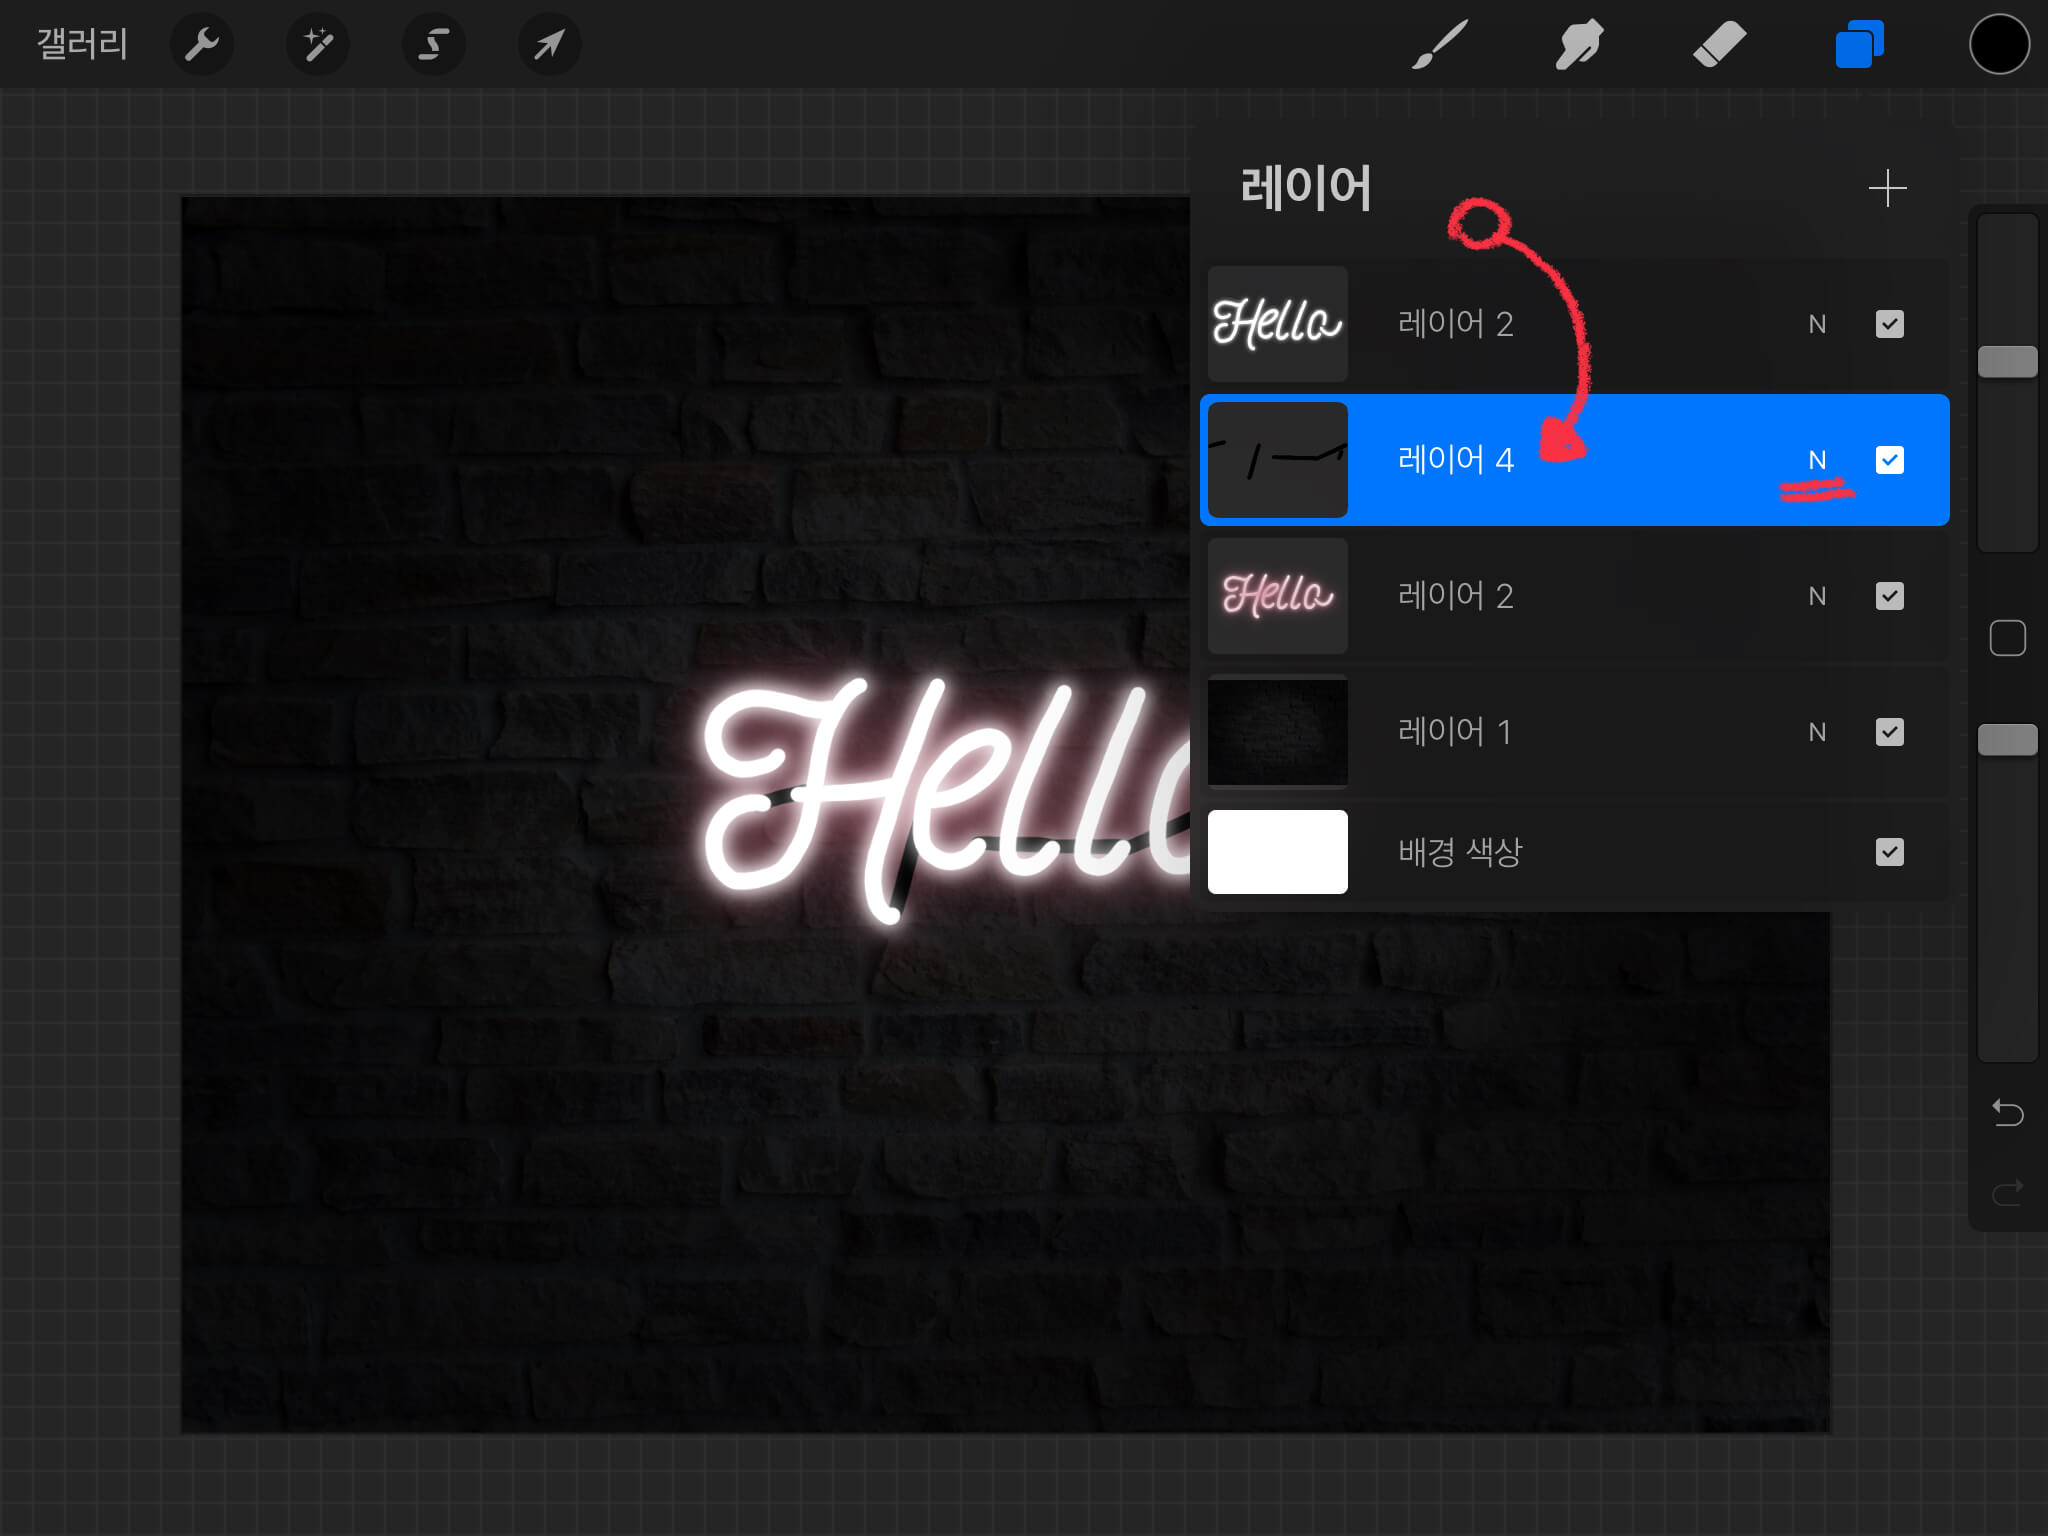Open blend mode N of top 레이어 2
This screenshot has width=2048, height=1536.
[1817, 324]
